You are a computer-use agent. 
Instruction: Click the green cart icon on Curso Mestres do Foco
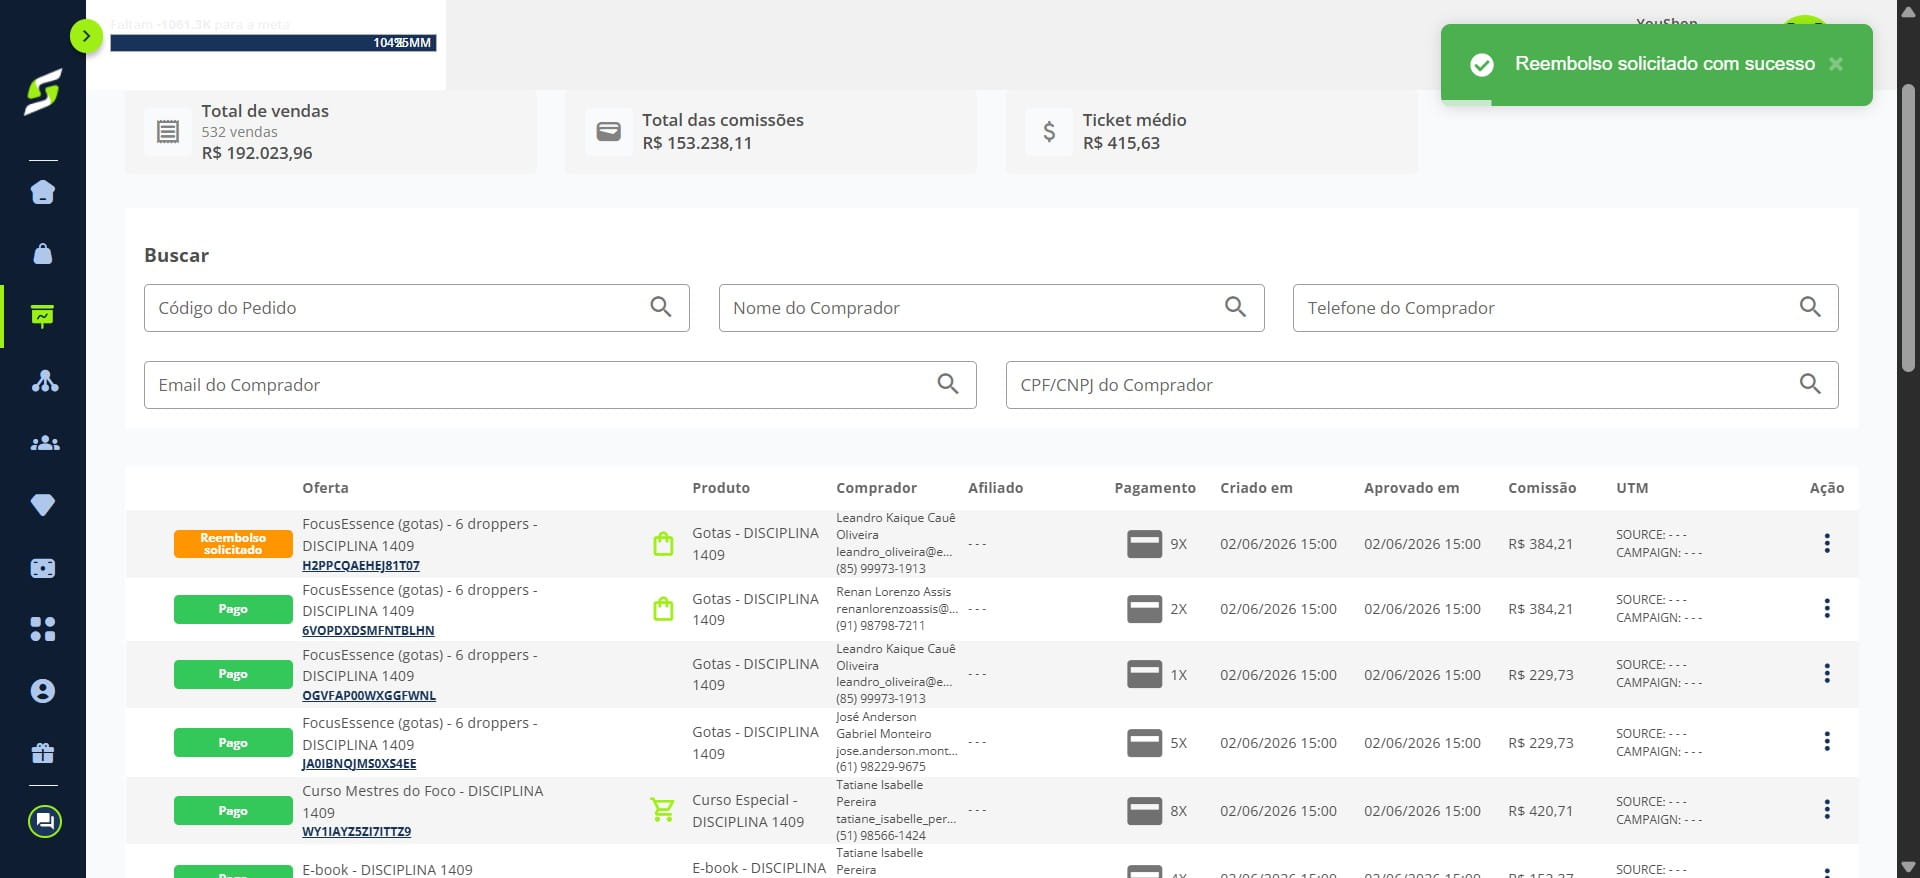[662, 809]
